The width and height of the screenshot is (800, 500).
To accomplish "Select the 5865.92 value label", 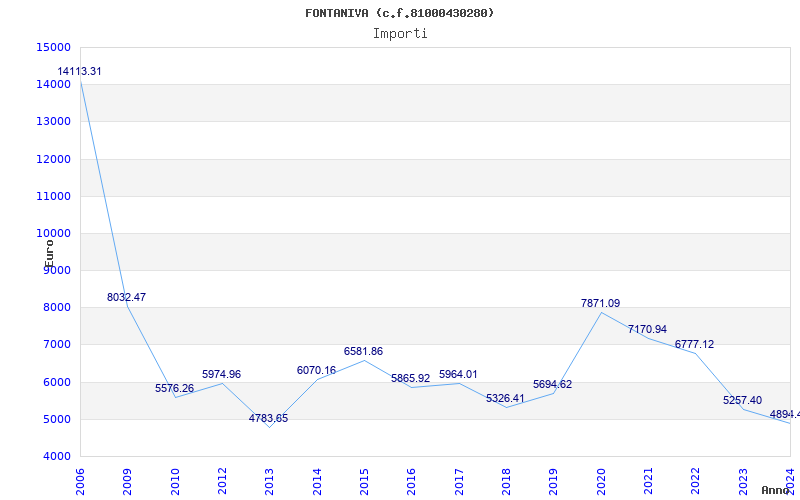I will 411,379.
